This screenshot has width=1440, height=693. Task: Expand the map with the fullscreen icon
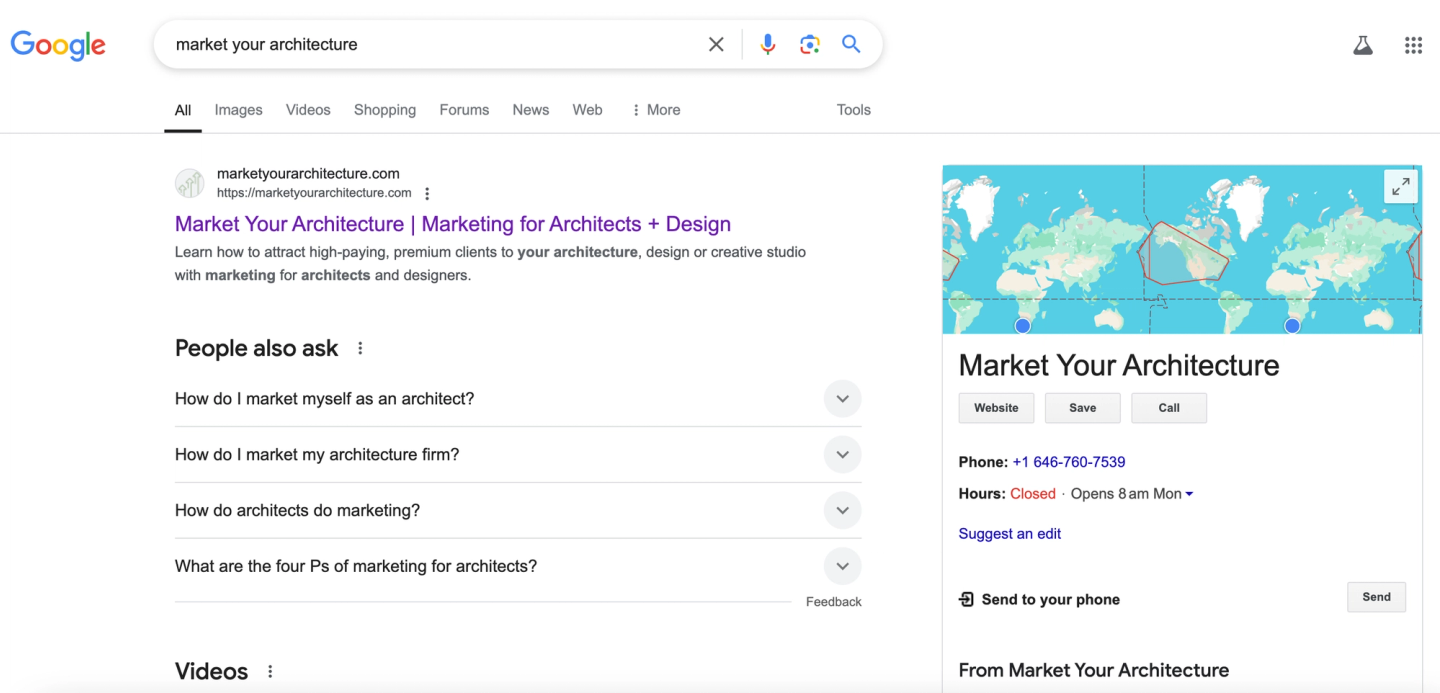click(1401, 186)
